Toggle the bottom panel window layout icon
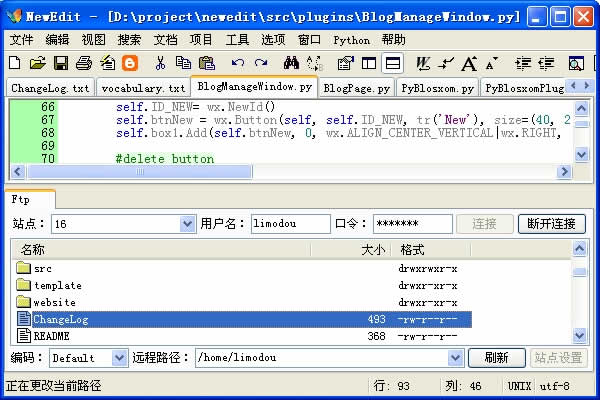 393,63
